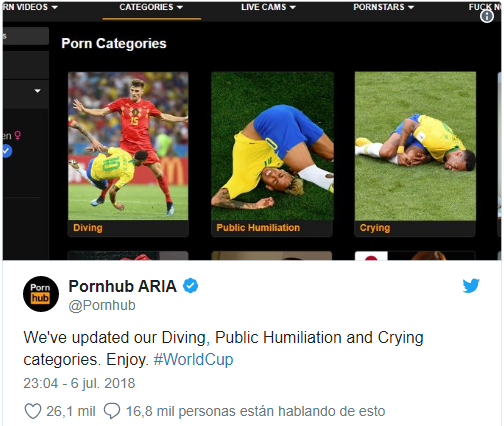The width and height of the screenshot is (504, 426).
Task: Open the Categories dropdown menu
Action: point(151,7)
